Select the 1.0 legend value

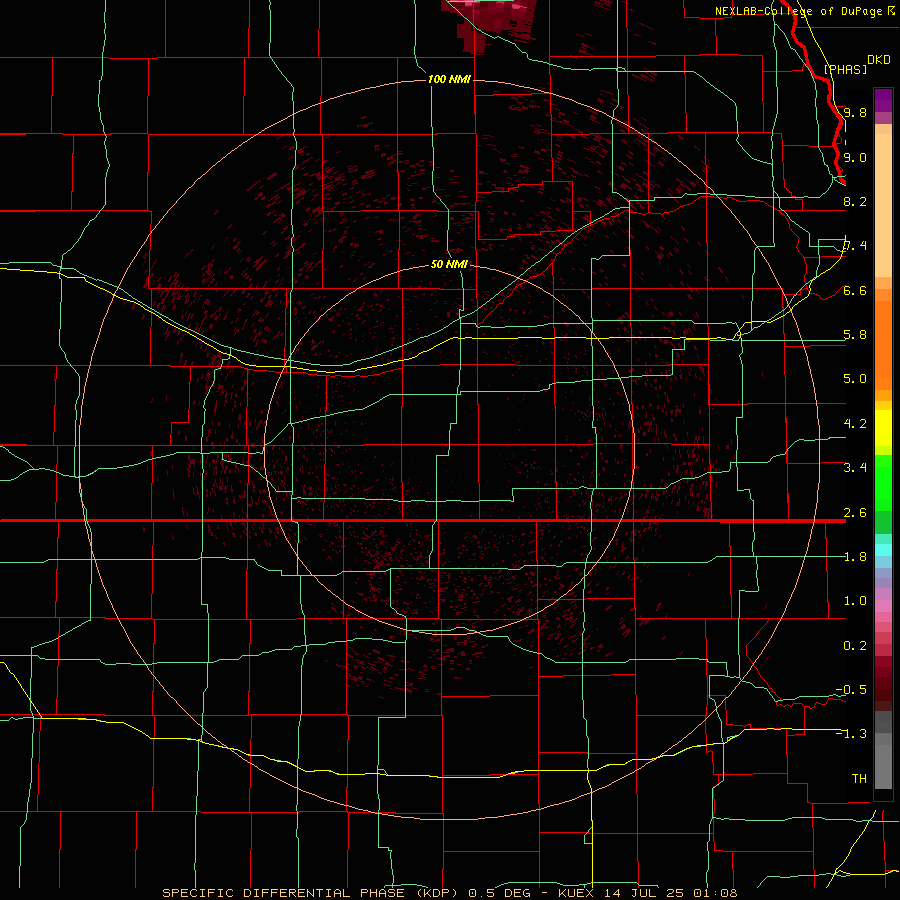tap(855, 600)
